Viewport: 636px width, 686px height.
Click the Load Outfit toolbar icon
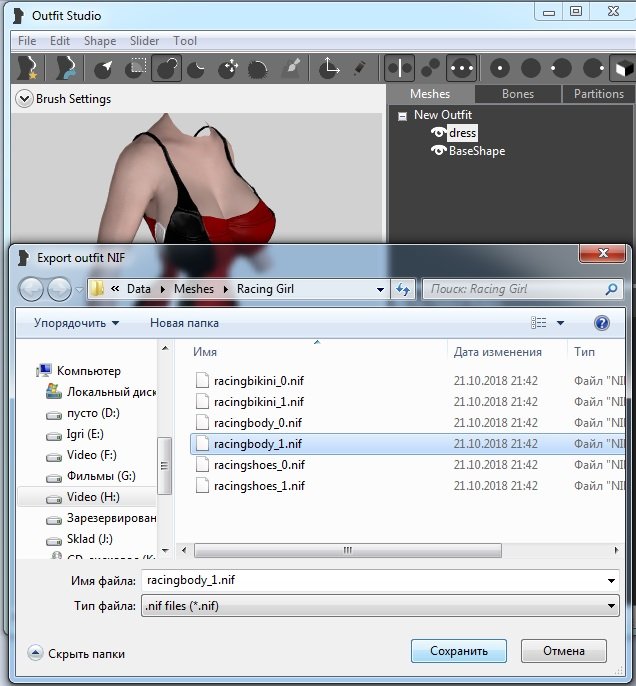68,68
